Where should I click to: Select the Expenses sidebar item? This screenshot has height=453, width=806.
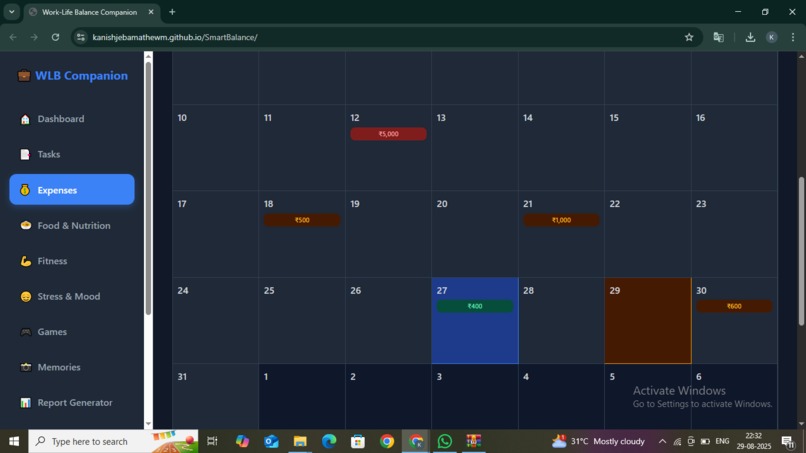[x=72, y=190]
